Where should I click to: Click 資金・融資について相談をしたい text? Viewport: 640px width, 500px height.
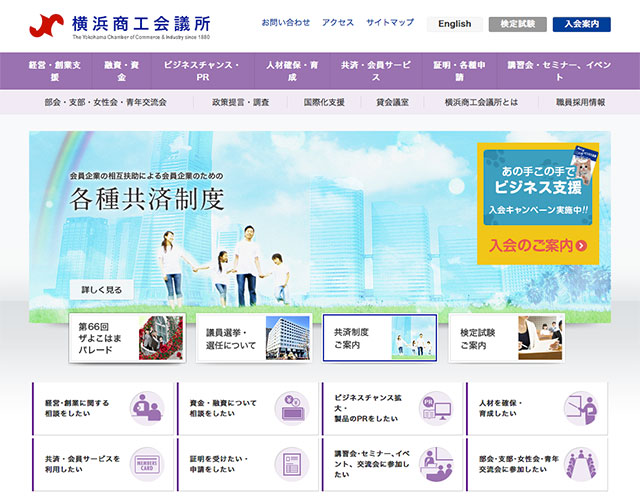click(223, 408)
